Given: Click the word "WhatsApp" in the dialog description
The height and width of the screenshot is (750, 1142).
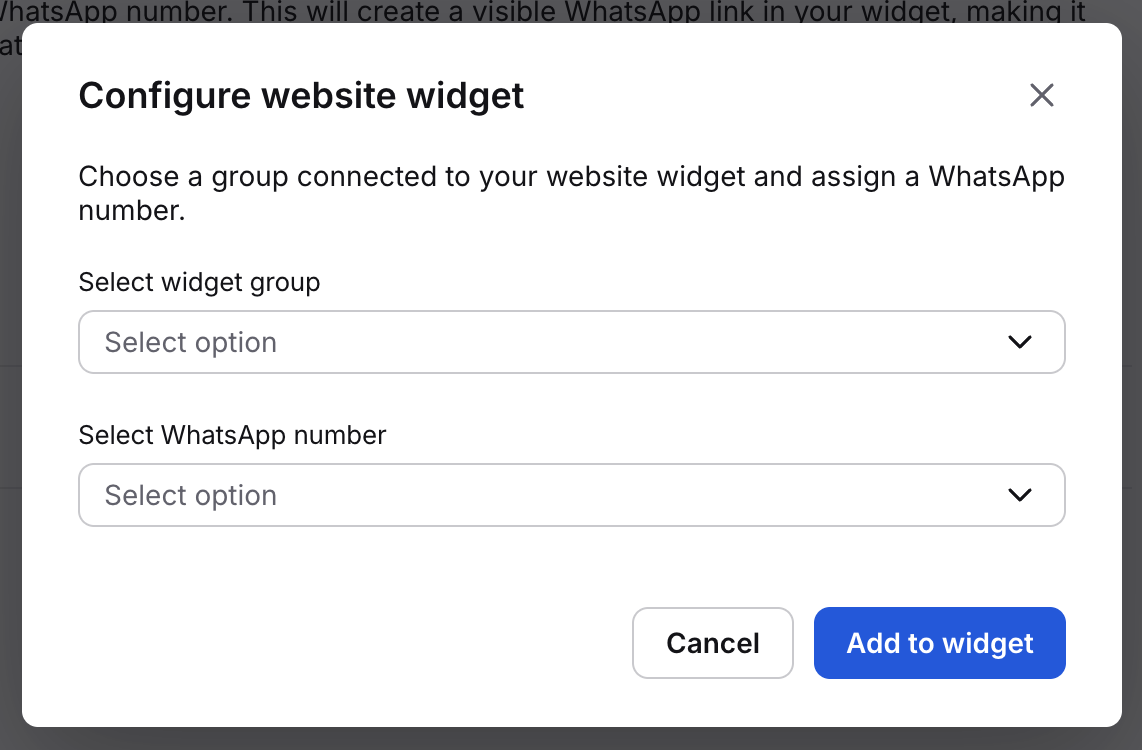Looking at the screenshot, I should point(996,177).
